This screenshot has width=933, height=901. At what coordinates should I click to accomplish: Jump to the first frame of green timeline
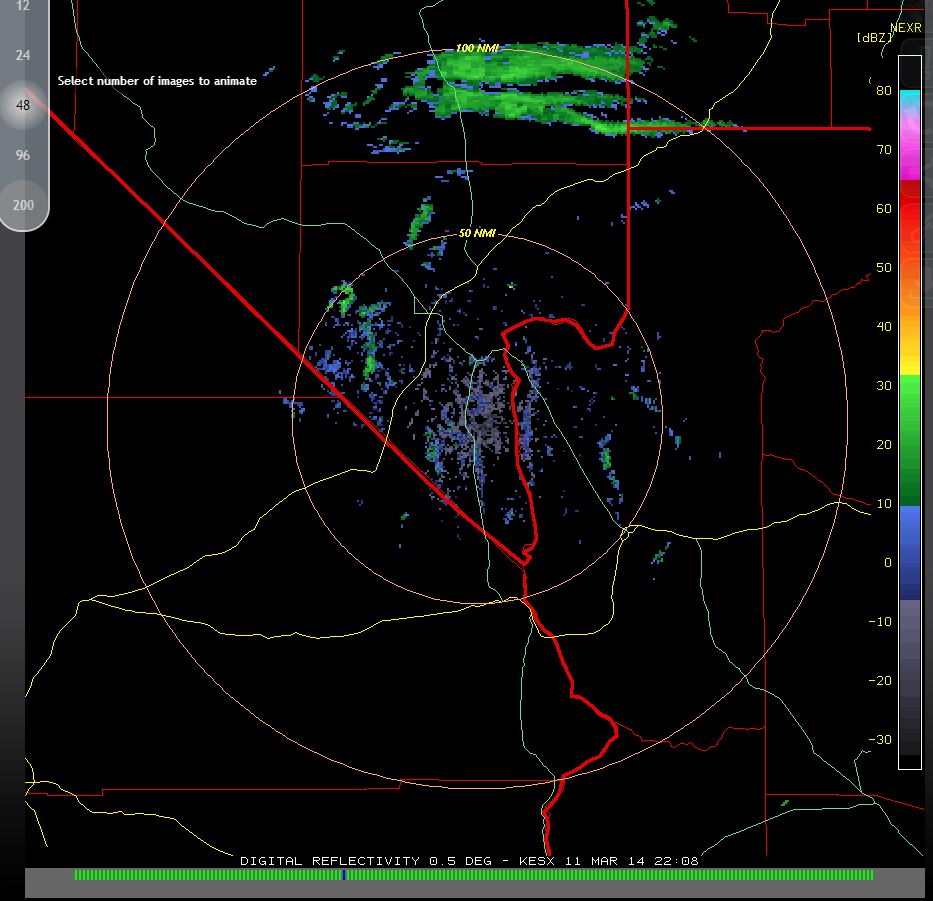[77, 875]
